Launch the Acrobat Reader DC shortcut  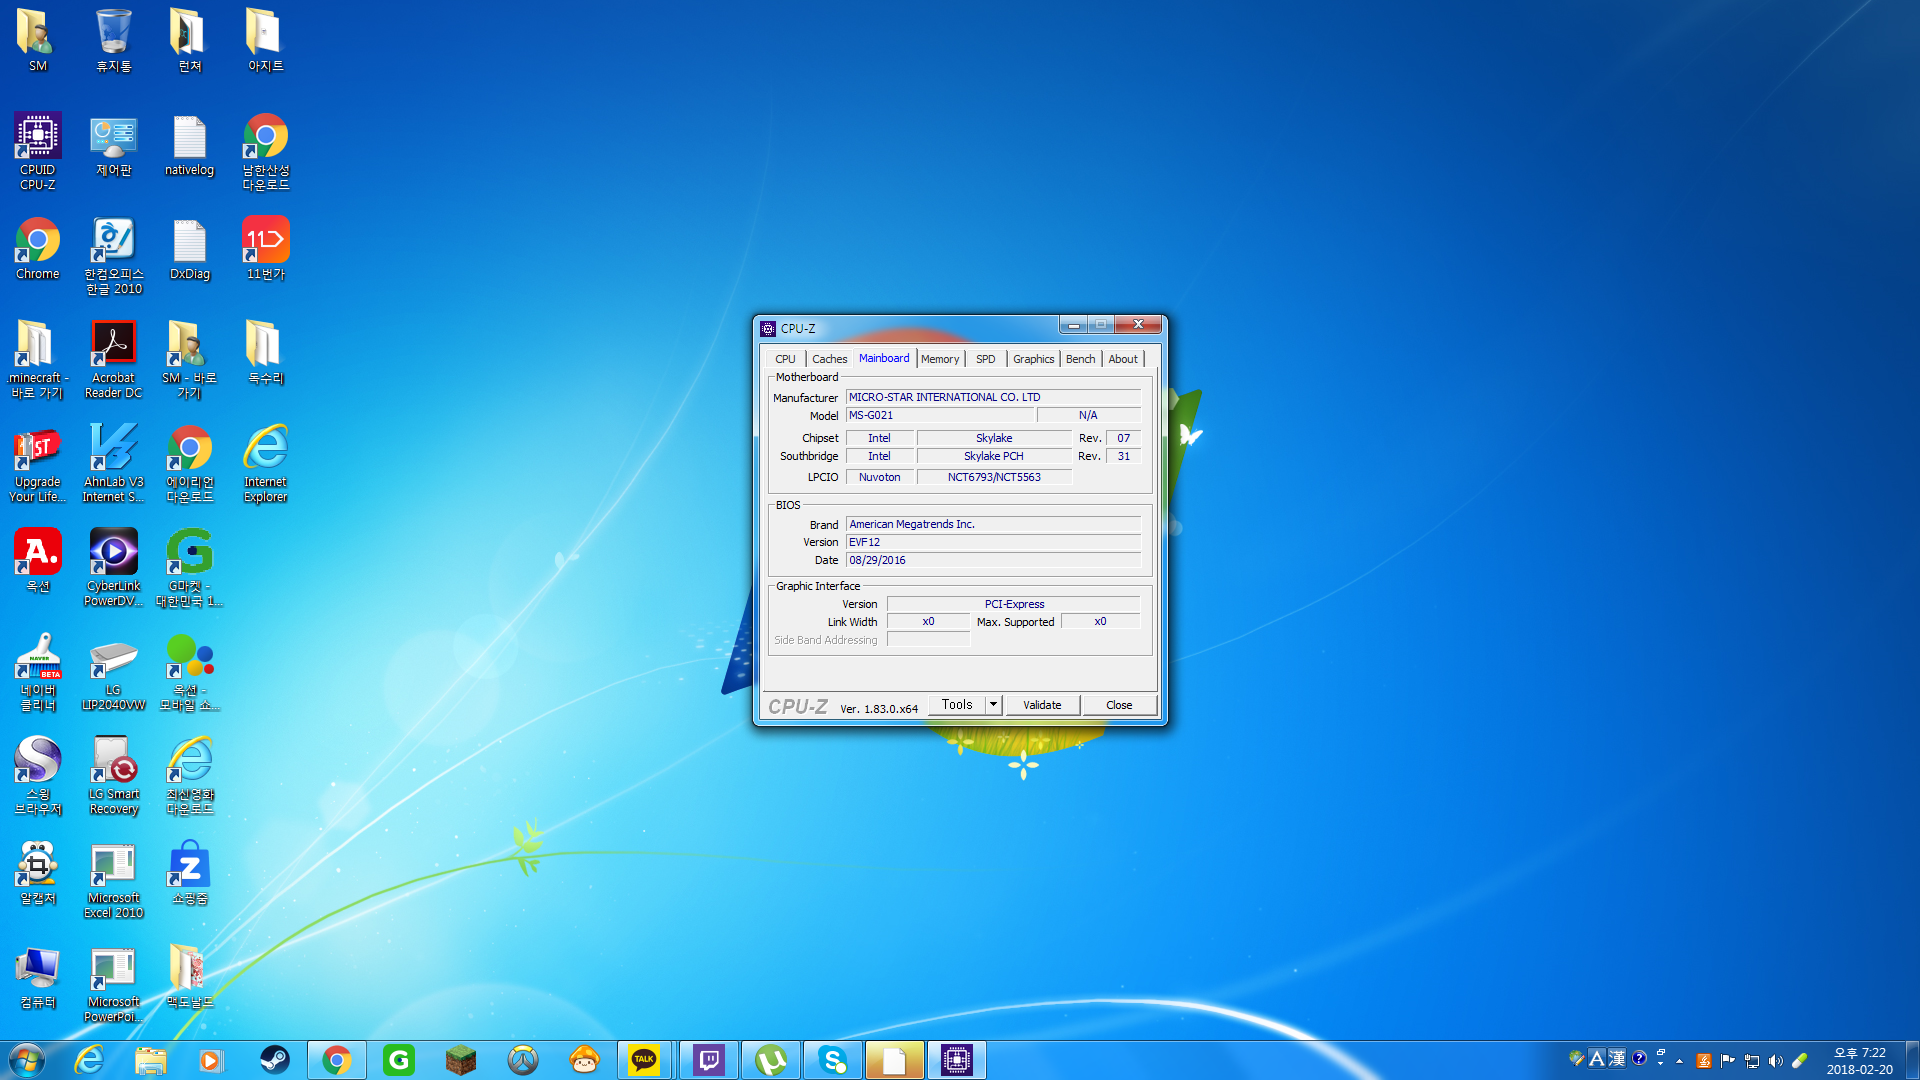tap(114, 360)
